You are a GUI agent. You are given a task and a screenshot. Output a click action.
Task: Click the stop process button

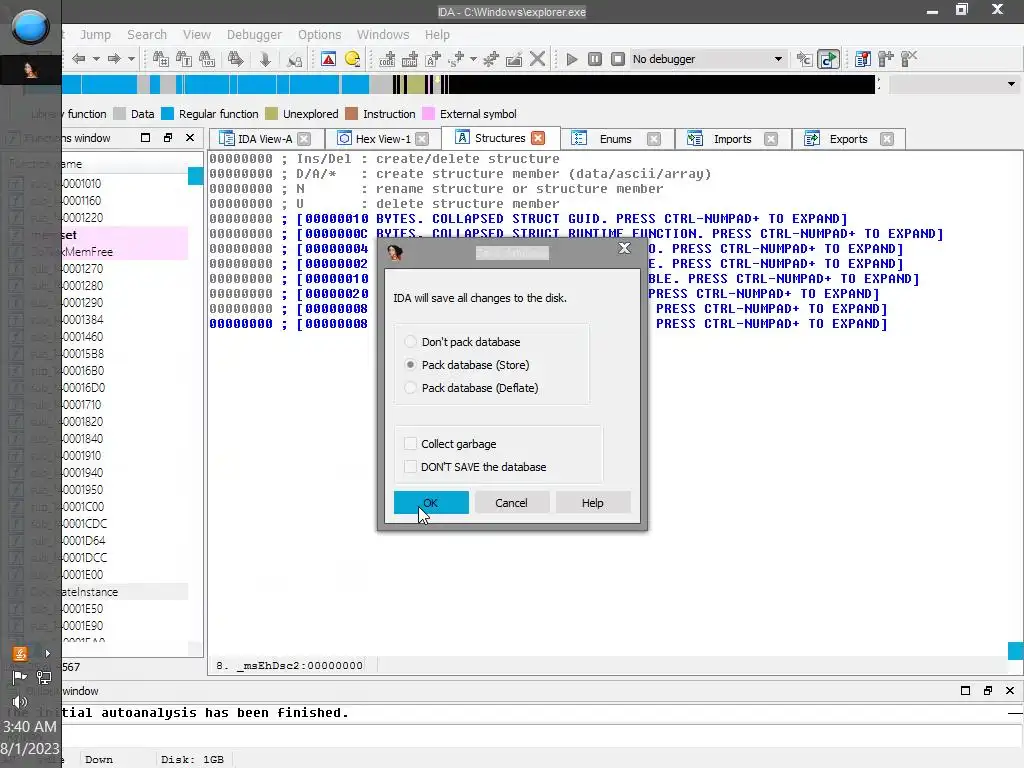(618, 59)
